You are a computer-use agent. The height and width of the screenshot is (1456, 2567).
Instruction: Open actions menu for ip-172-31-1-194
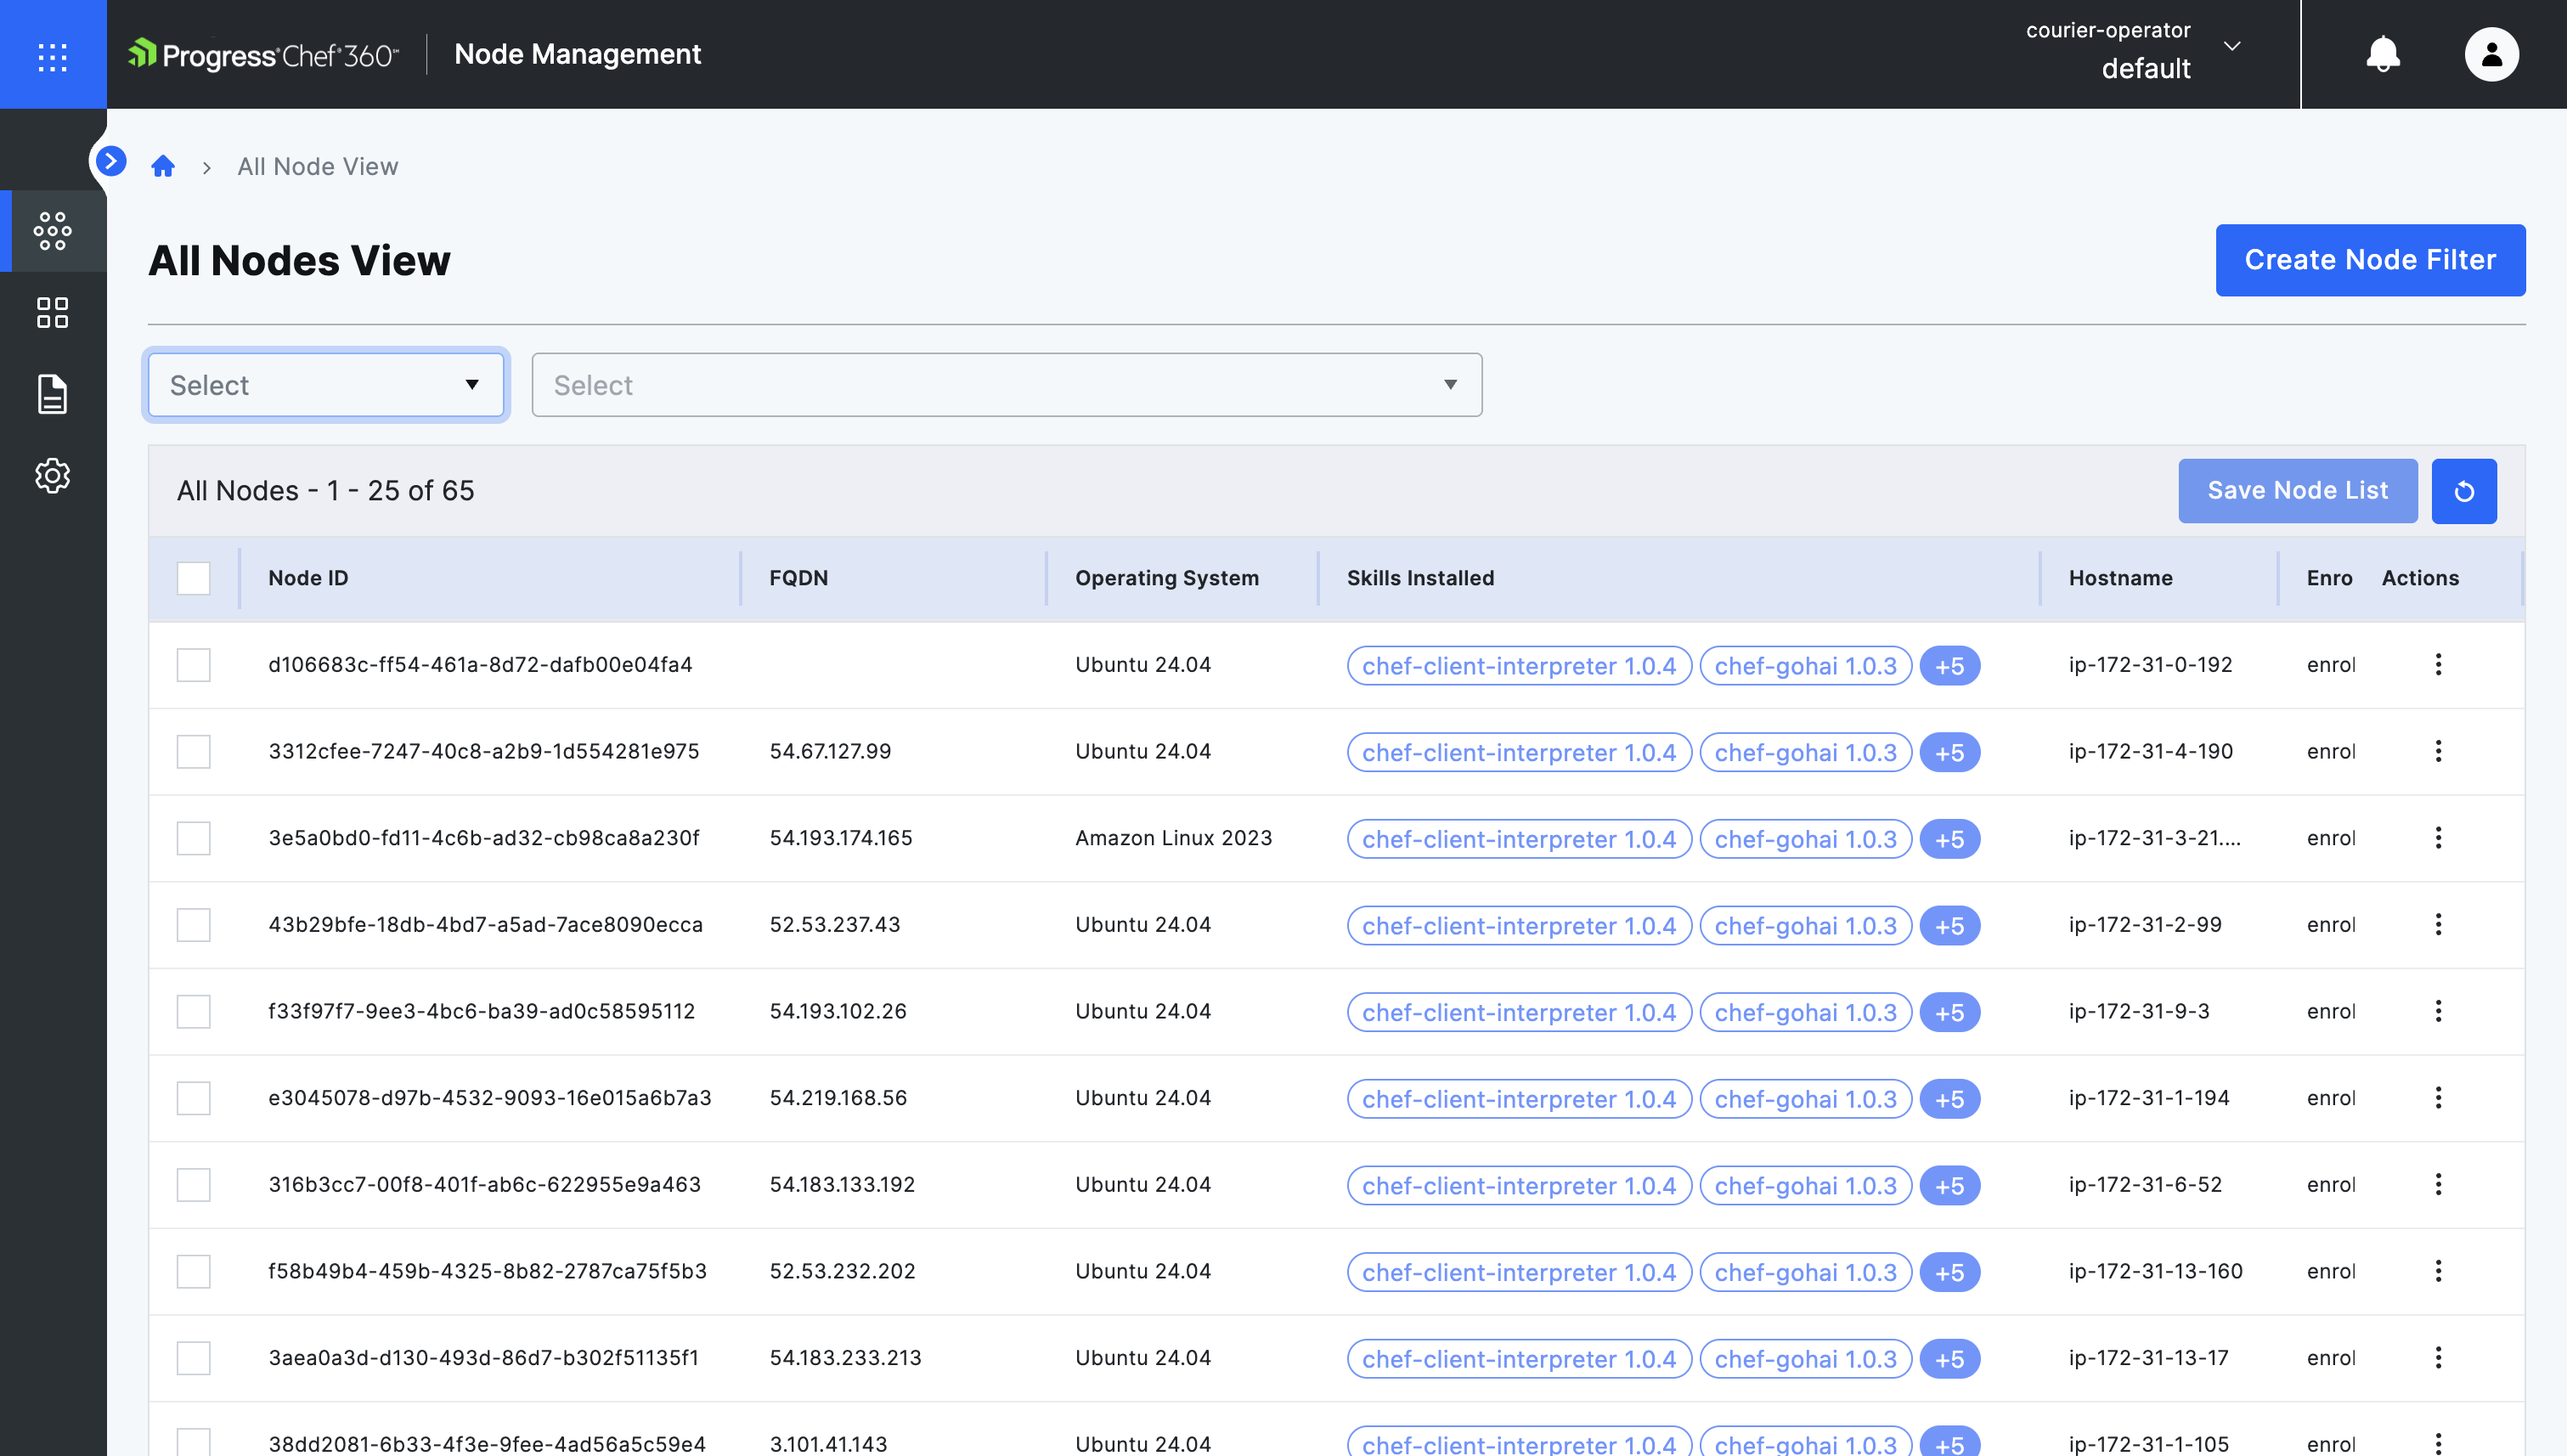[x=2438, y=1097]
